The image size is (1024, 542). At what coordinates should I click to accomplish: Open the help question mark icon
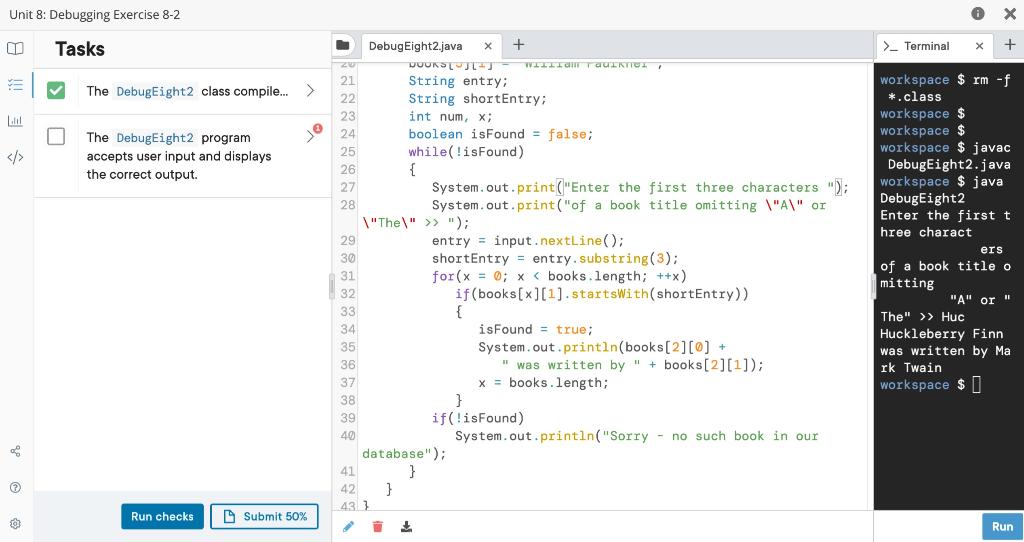tap(15, 487)
